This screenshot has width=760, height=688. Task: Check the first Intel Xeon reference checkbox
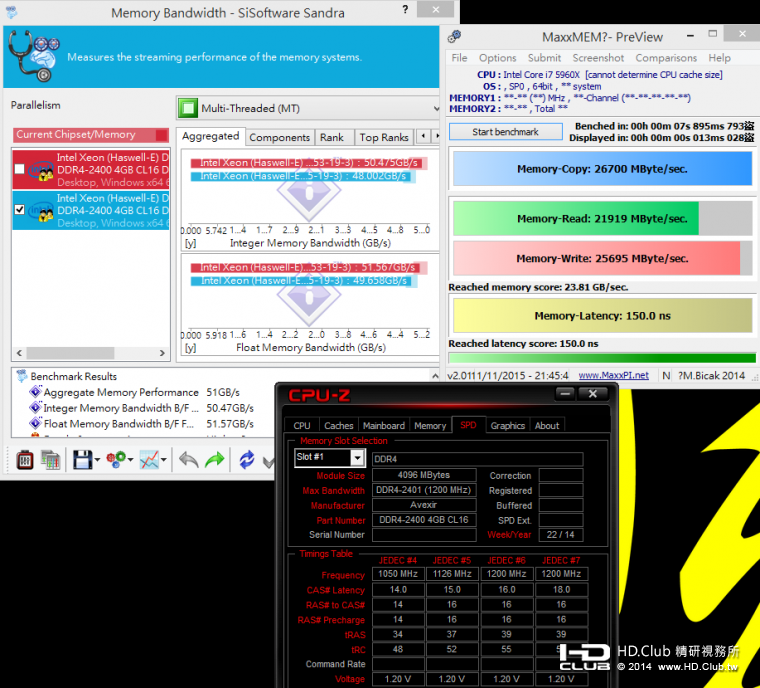click(20, 169)
